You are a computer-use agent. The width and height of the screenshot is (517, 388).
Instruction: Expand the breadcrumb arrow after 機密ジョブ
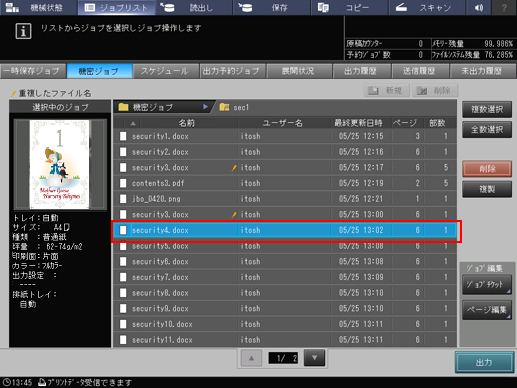coord(205,107)
